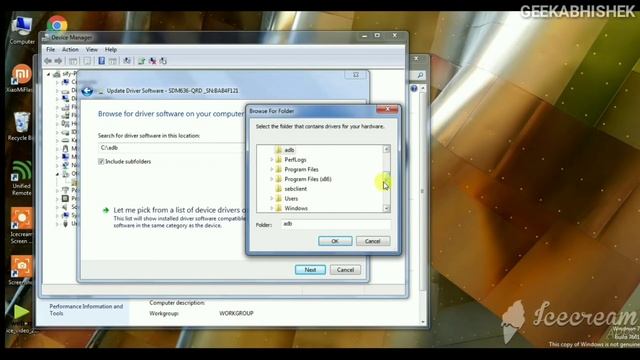Image resolution: width=640 pixels, height=360 pixels.
Task: Click the sebclient folder icon
Action: coord(278,189)
